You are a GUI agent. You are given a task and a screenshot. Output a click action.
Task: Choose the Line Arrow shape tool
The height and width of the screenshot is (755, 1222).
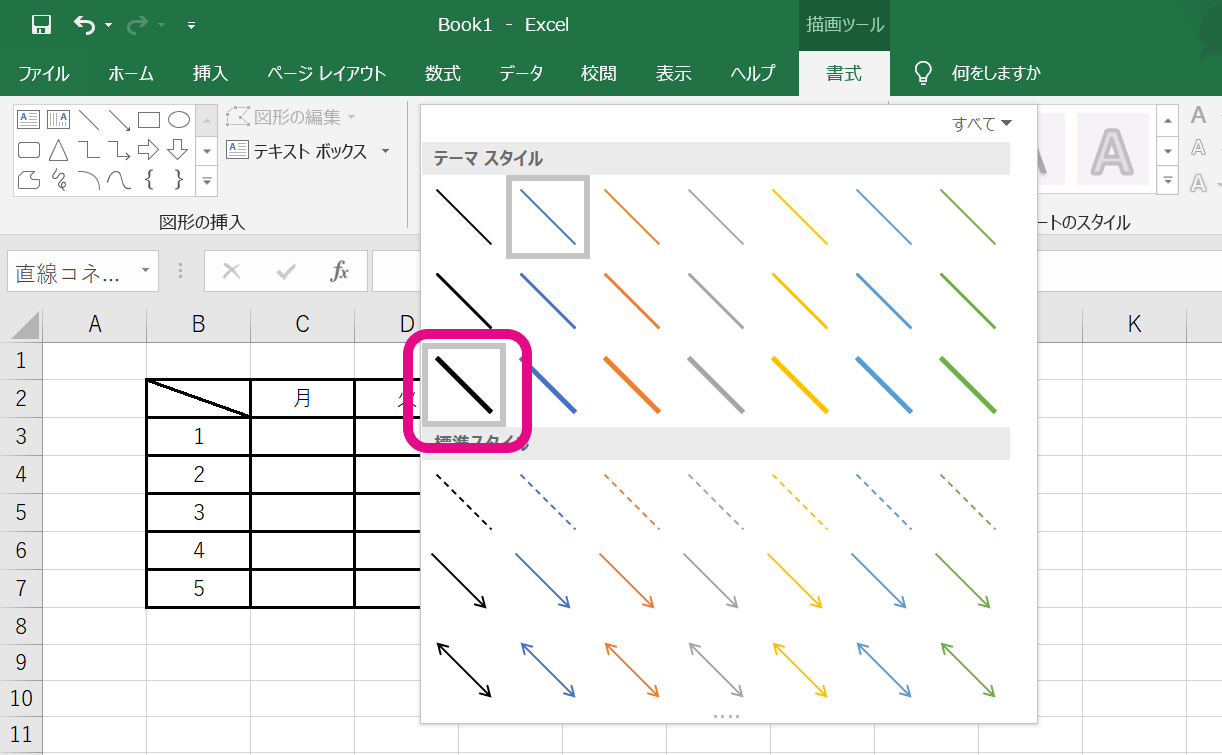pyautogui.click(x=118, y=118)
